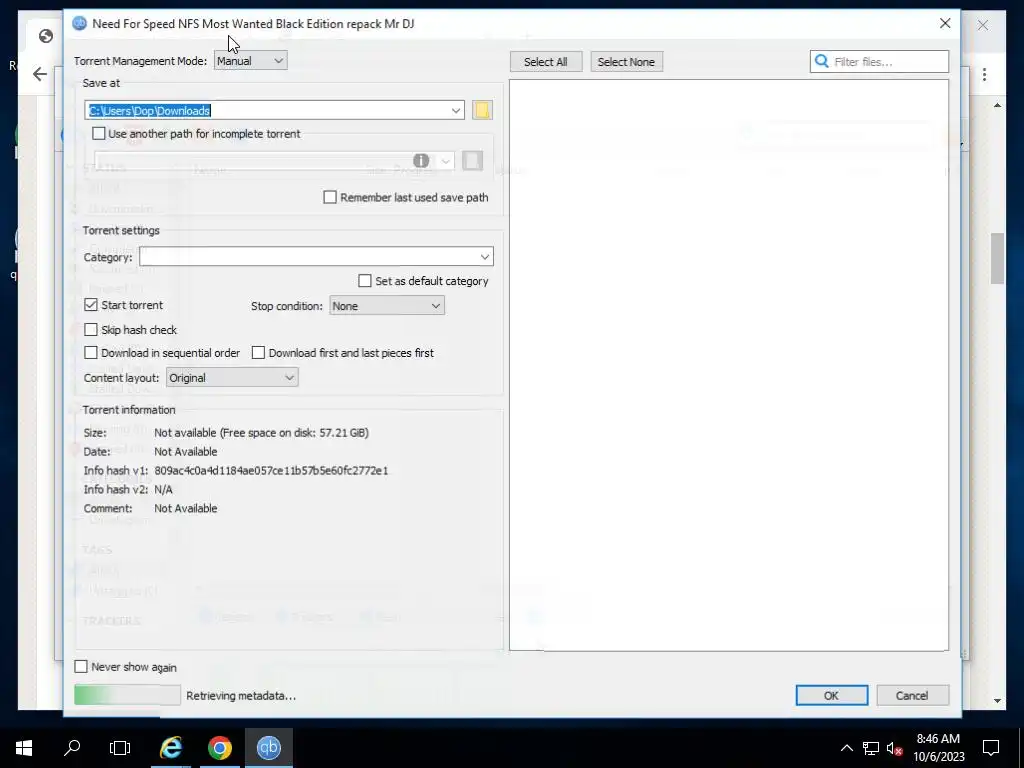Click qBittorrent icon in dialog title bar
Viewport: 1024px width, 768px height.
(80, 24)
